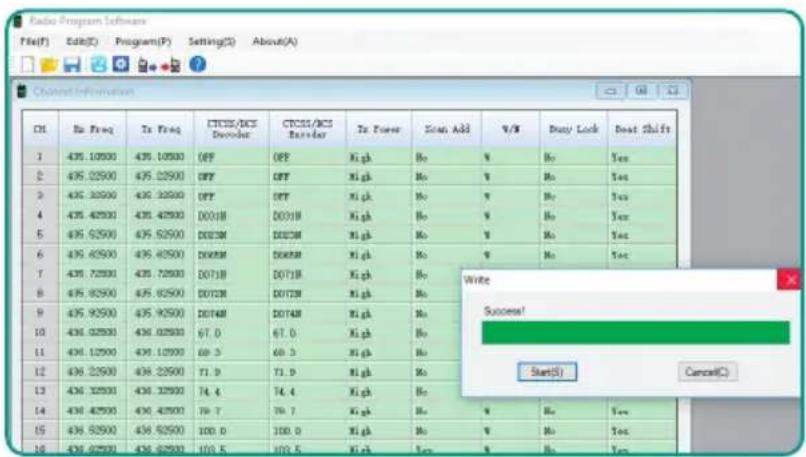The image size is (806, 457).
Task: Close the Write dialog with red X
Action: [x=789, y=280]
